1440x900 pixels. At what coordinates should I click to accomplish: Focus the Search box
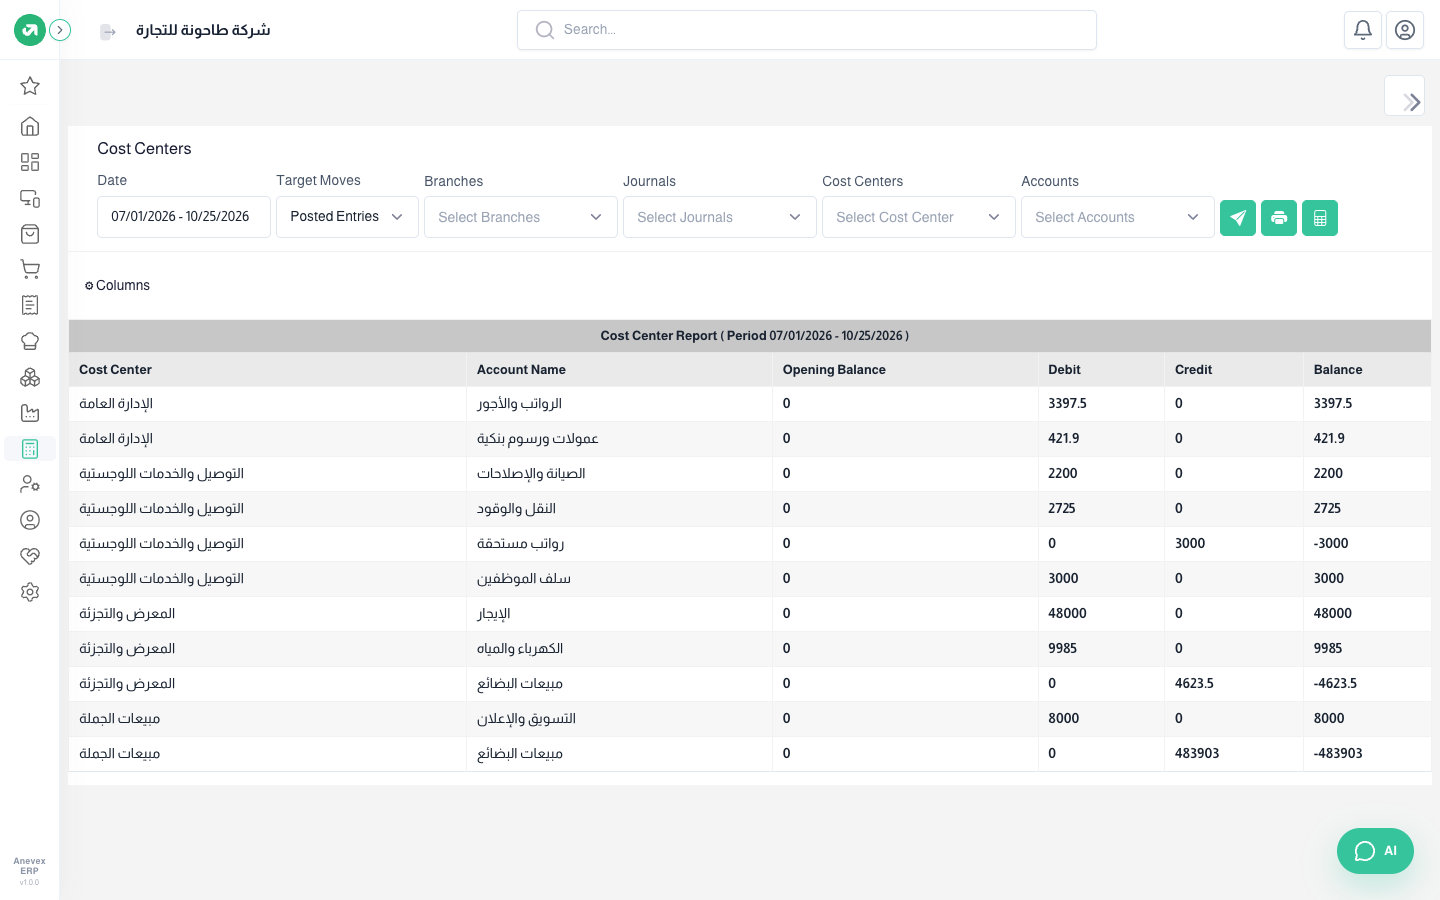click(807, 30)
